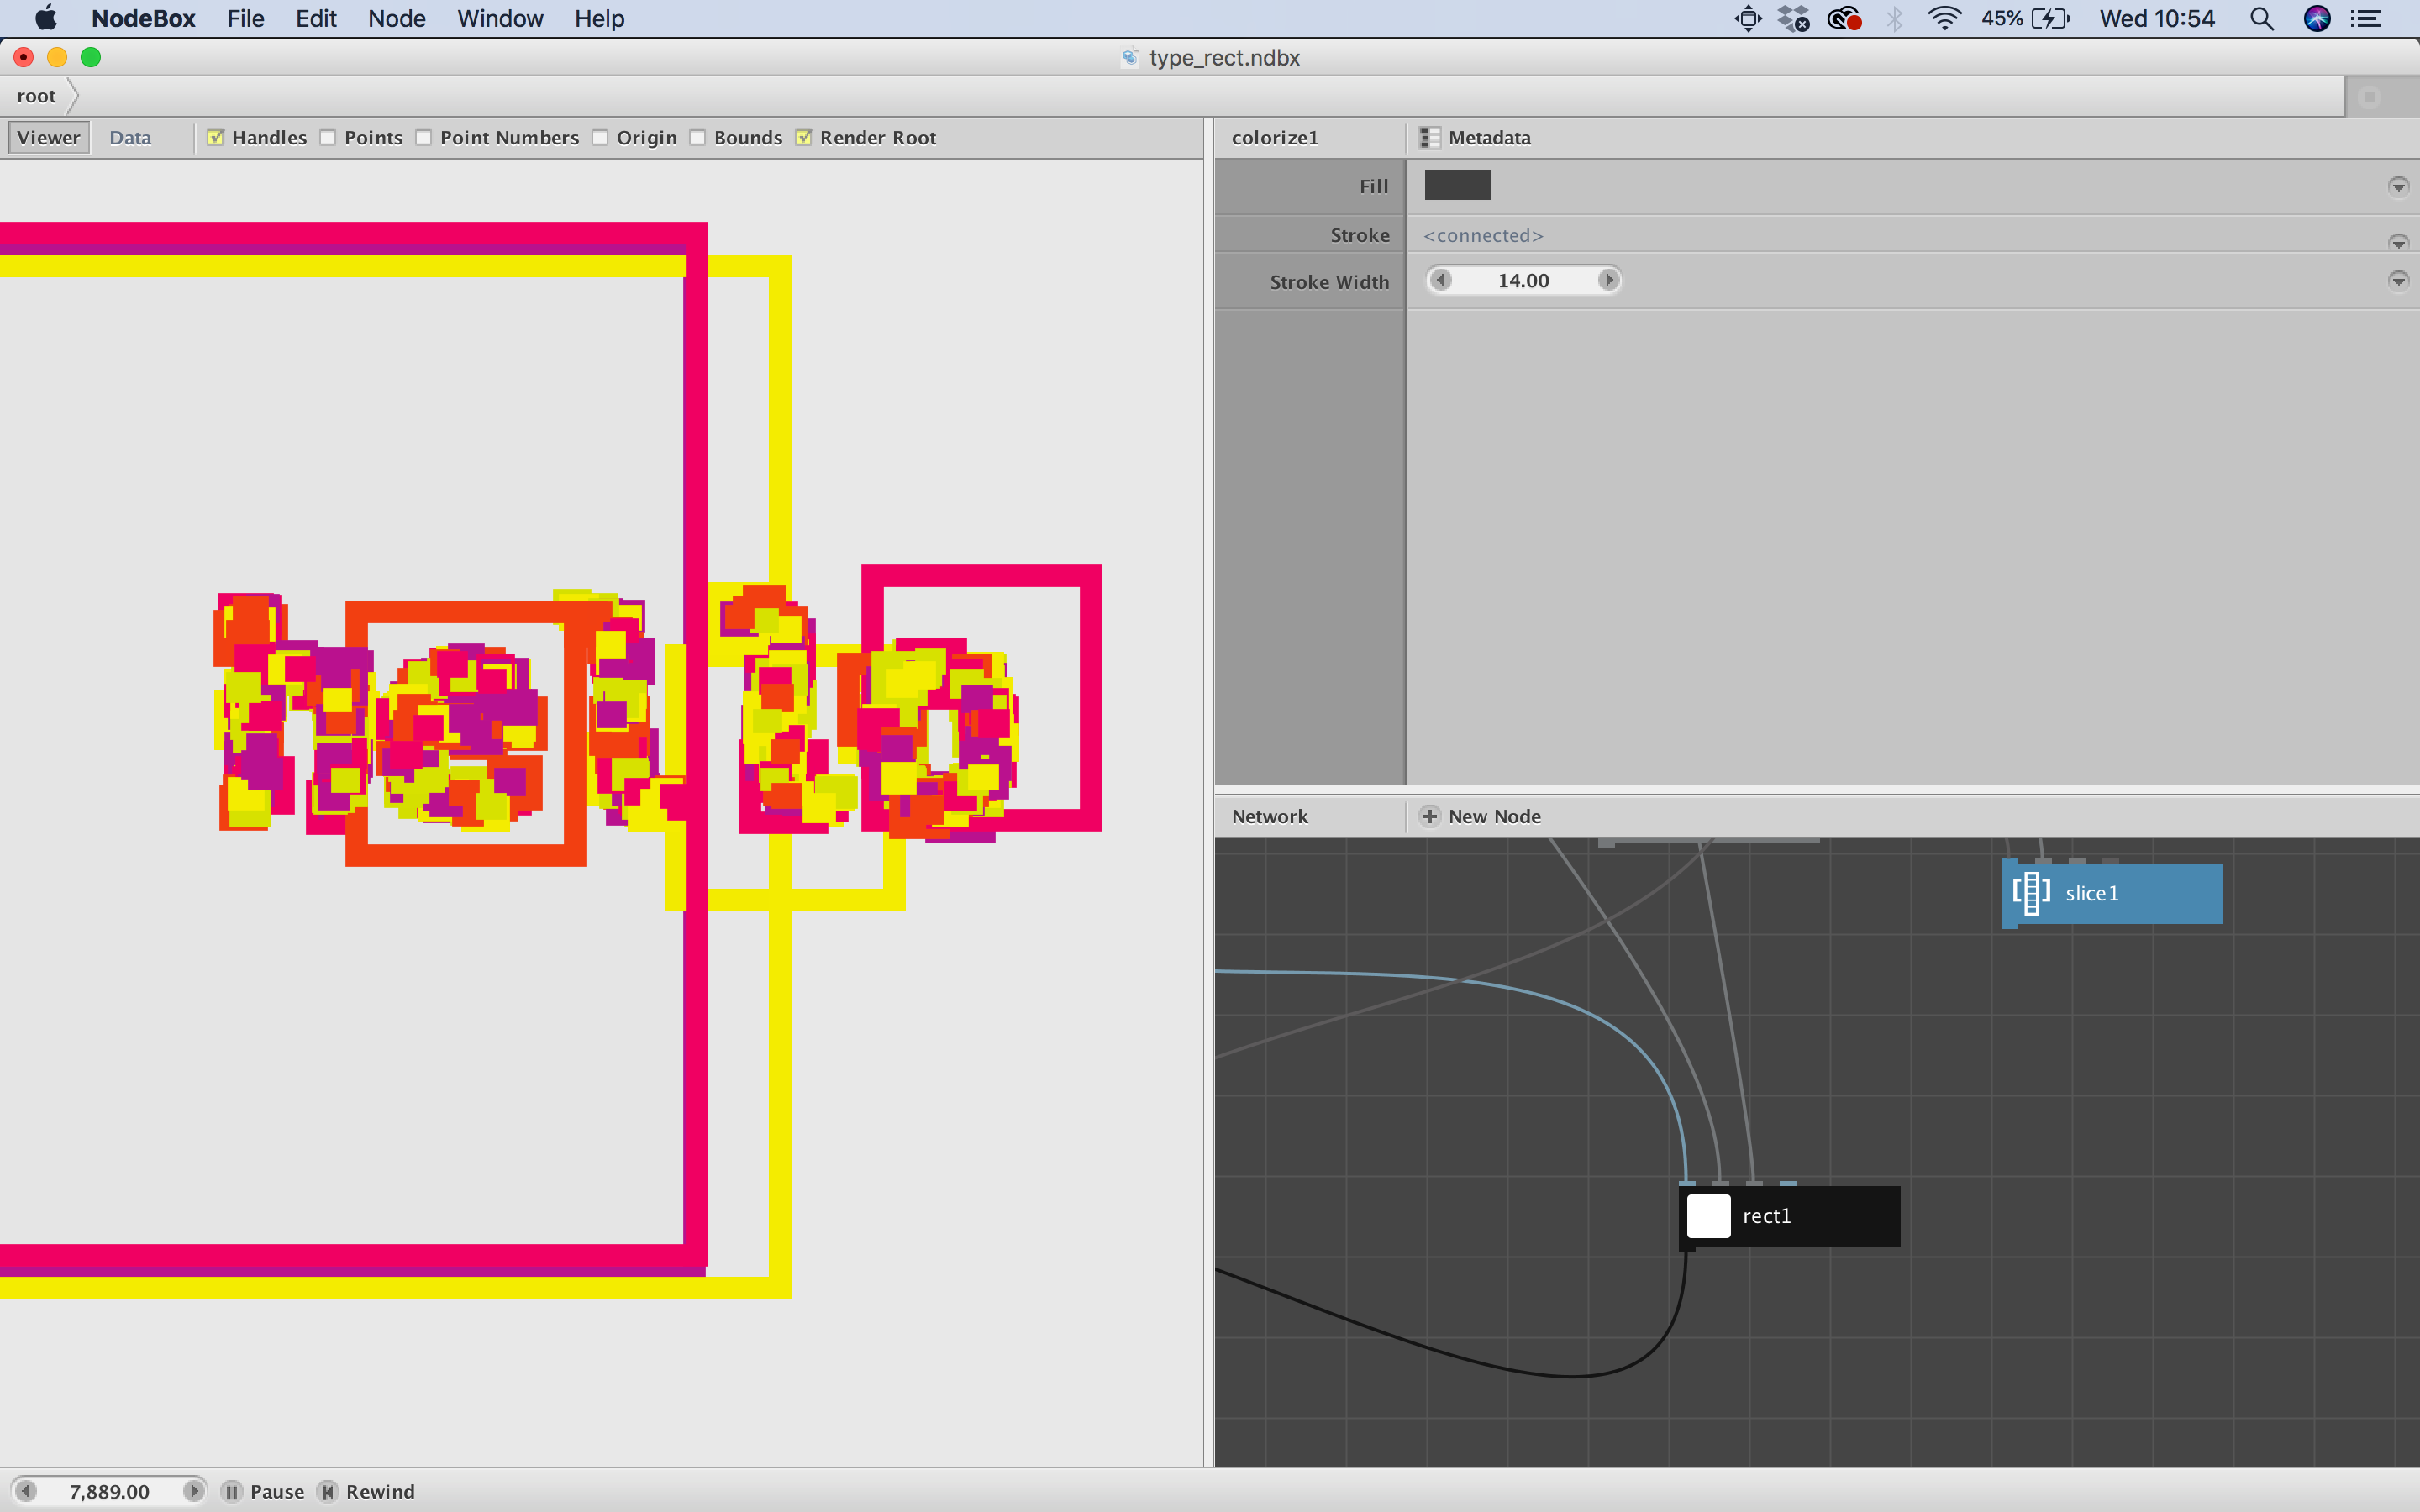Open the Wi-Fi status icon
The height and width of the screenshot is (1512, 2420).
1944,19
